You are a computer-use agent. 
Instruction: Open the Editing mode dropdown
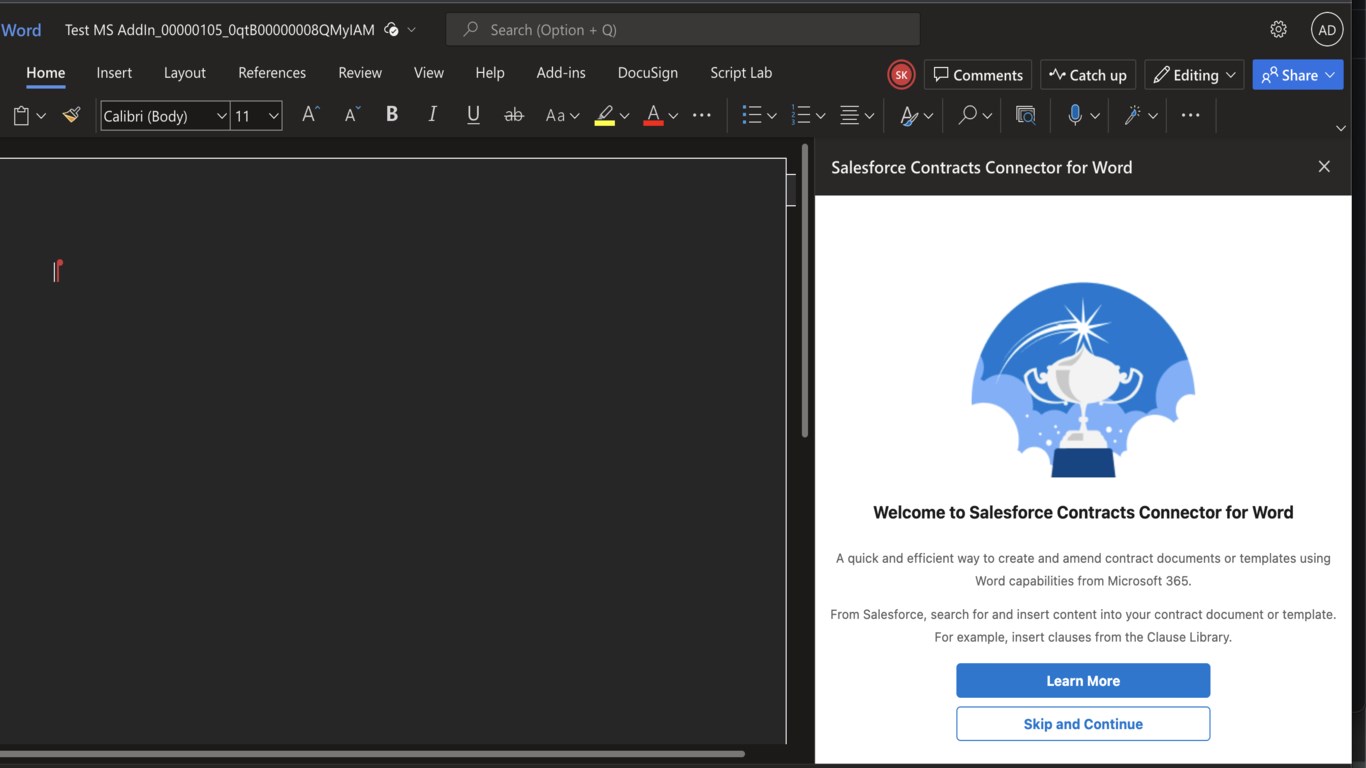point(1194,75)
